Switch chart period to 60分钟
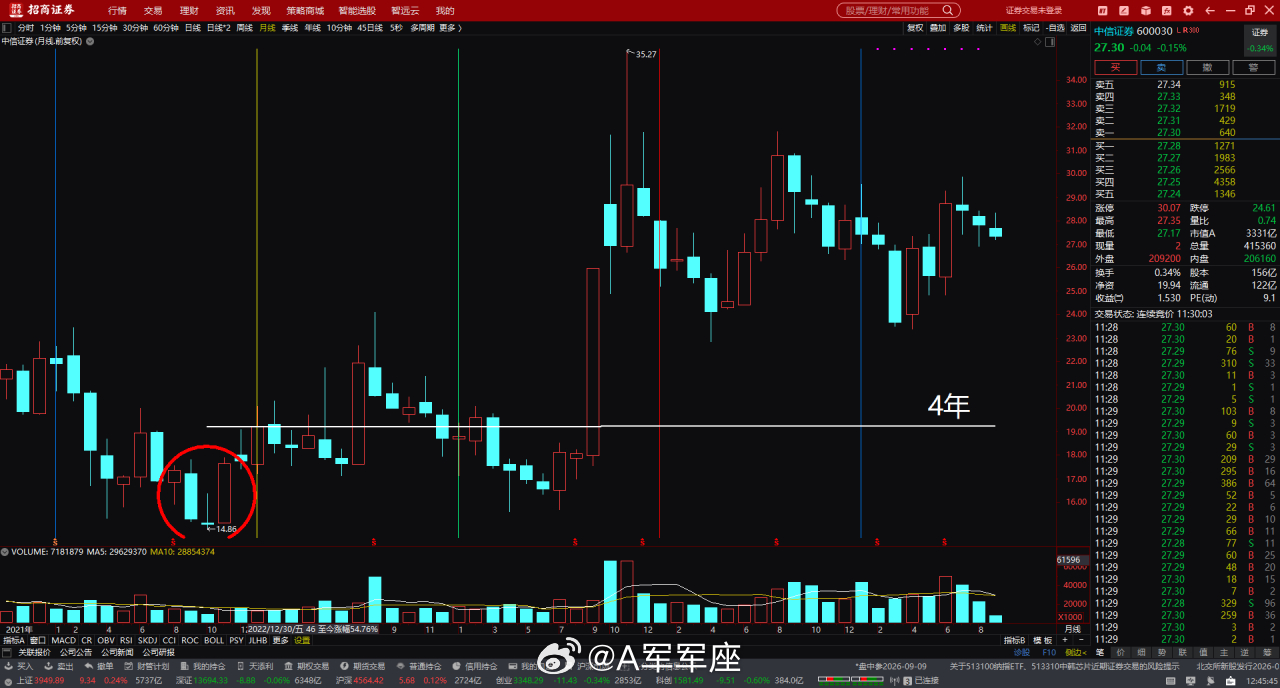This screenshot has width=1280, height=688. point(166,28)
